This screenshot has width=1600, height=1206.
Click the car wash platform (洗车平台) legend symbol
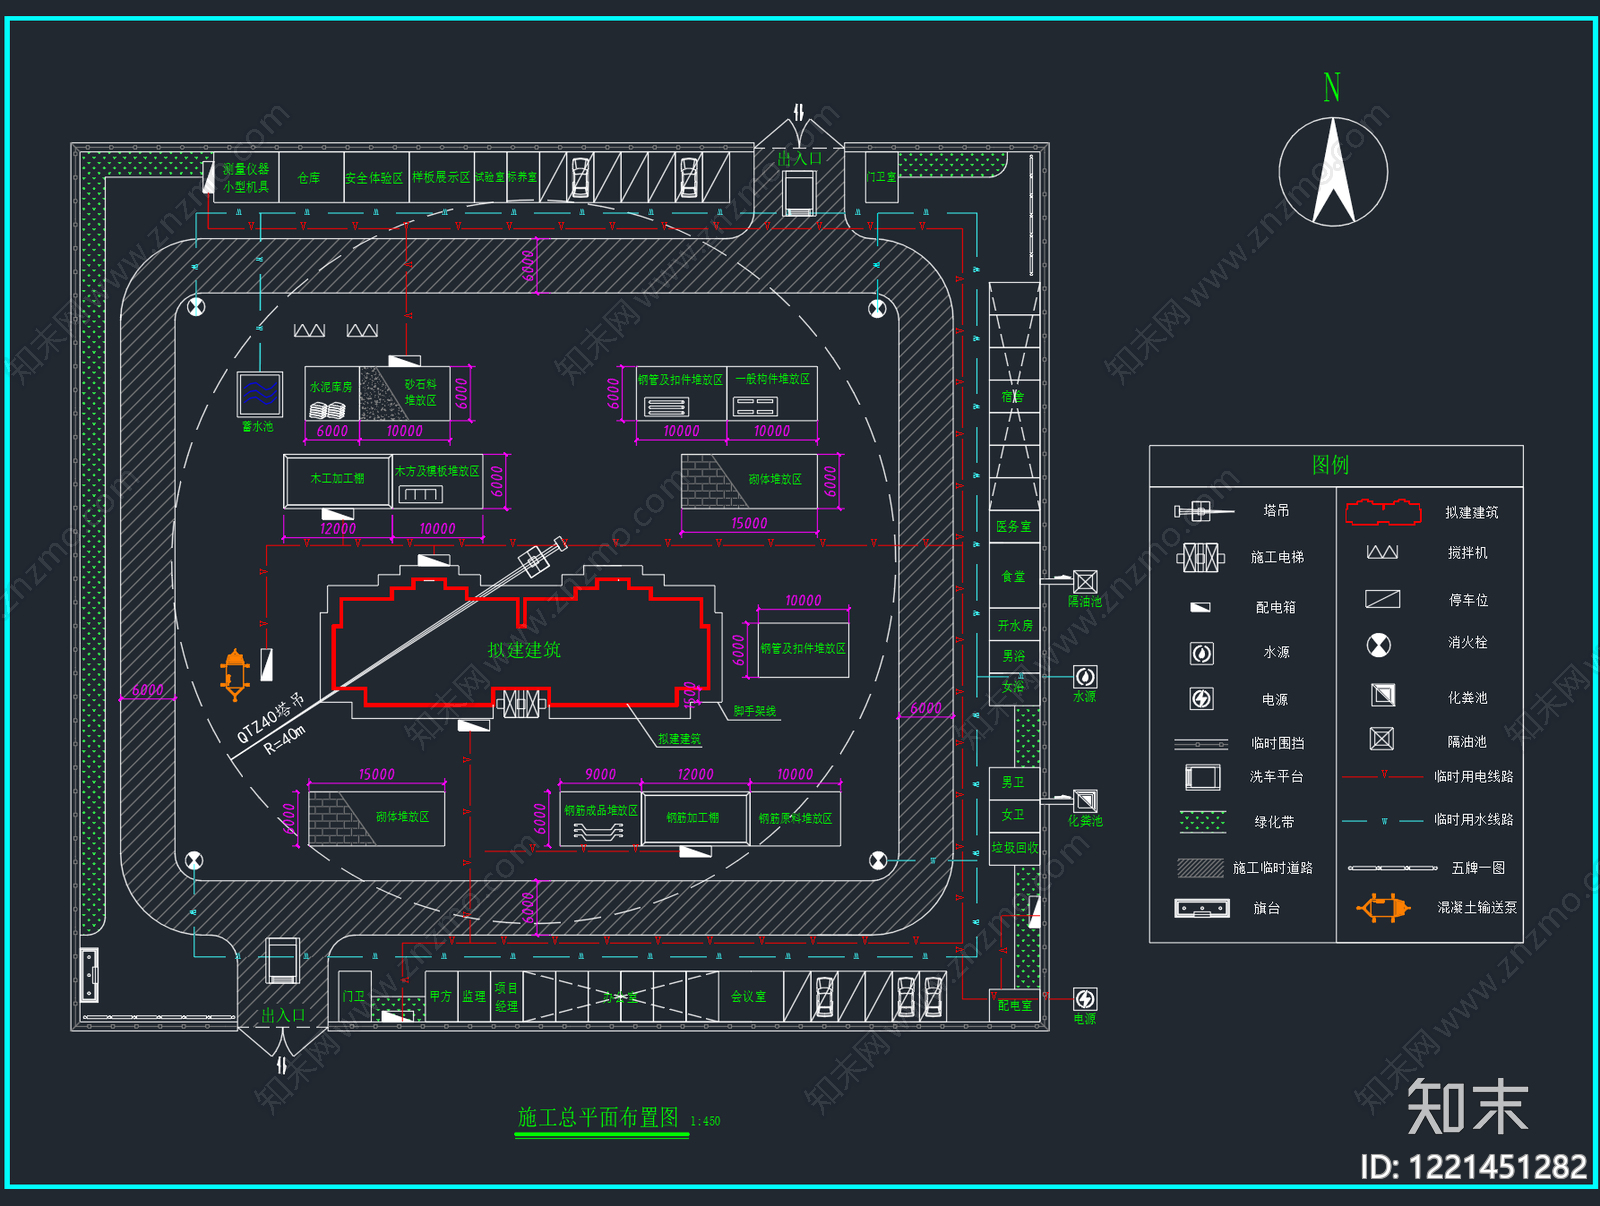click(1202, 777)
